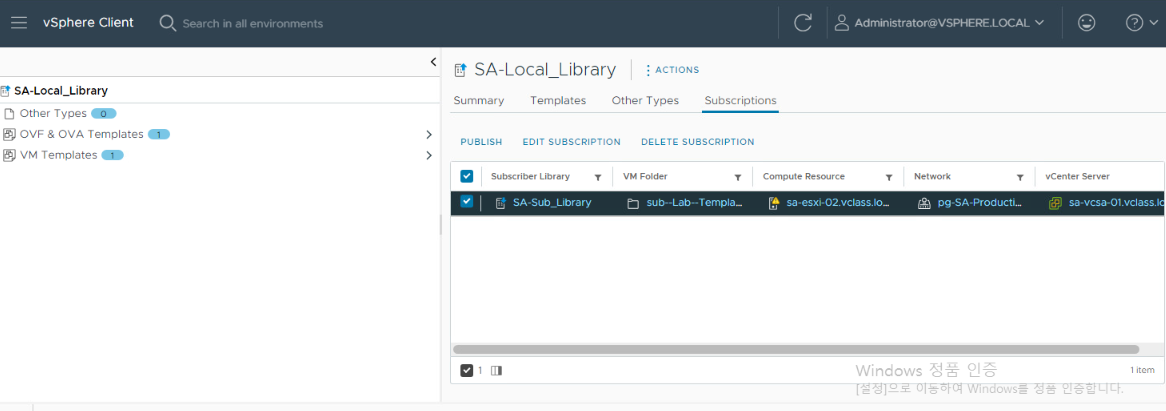Click the sub--Lab--Templa... folder cell
Viewport: 1166px width, 411px height.
695,202
